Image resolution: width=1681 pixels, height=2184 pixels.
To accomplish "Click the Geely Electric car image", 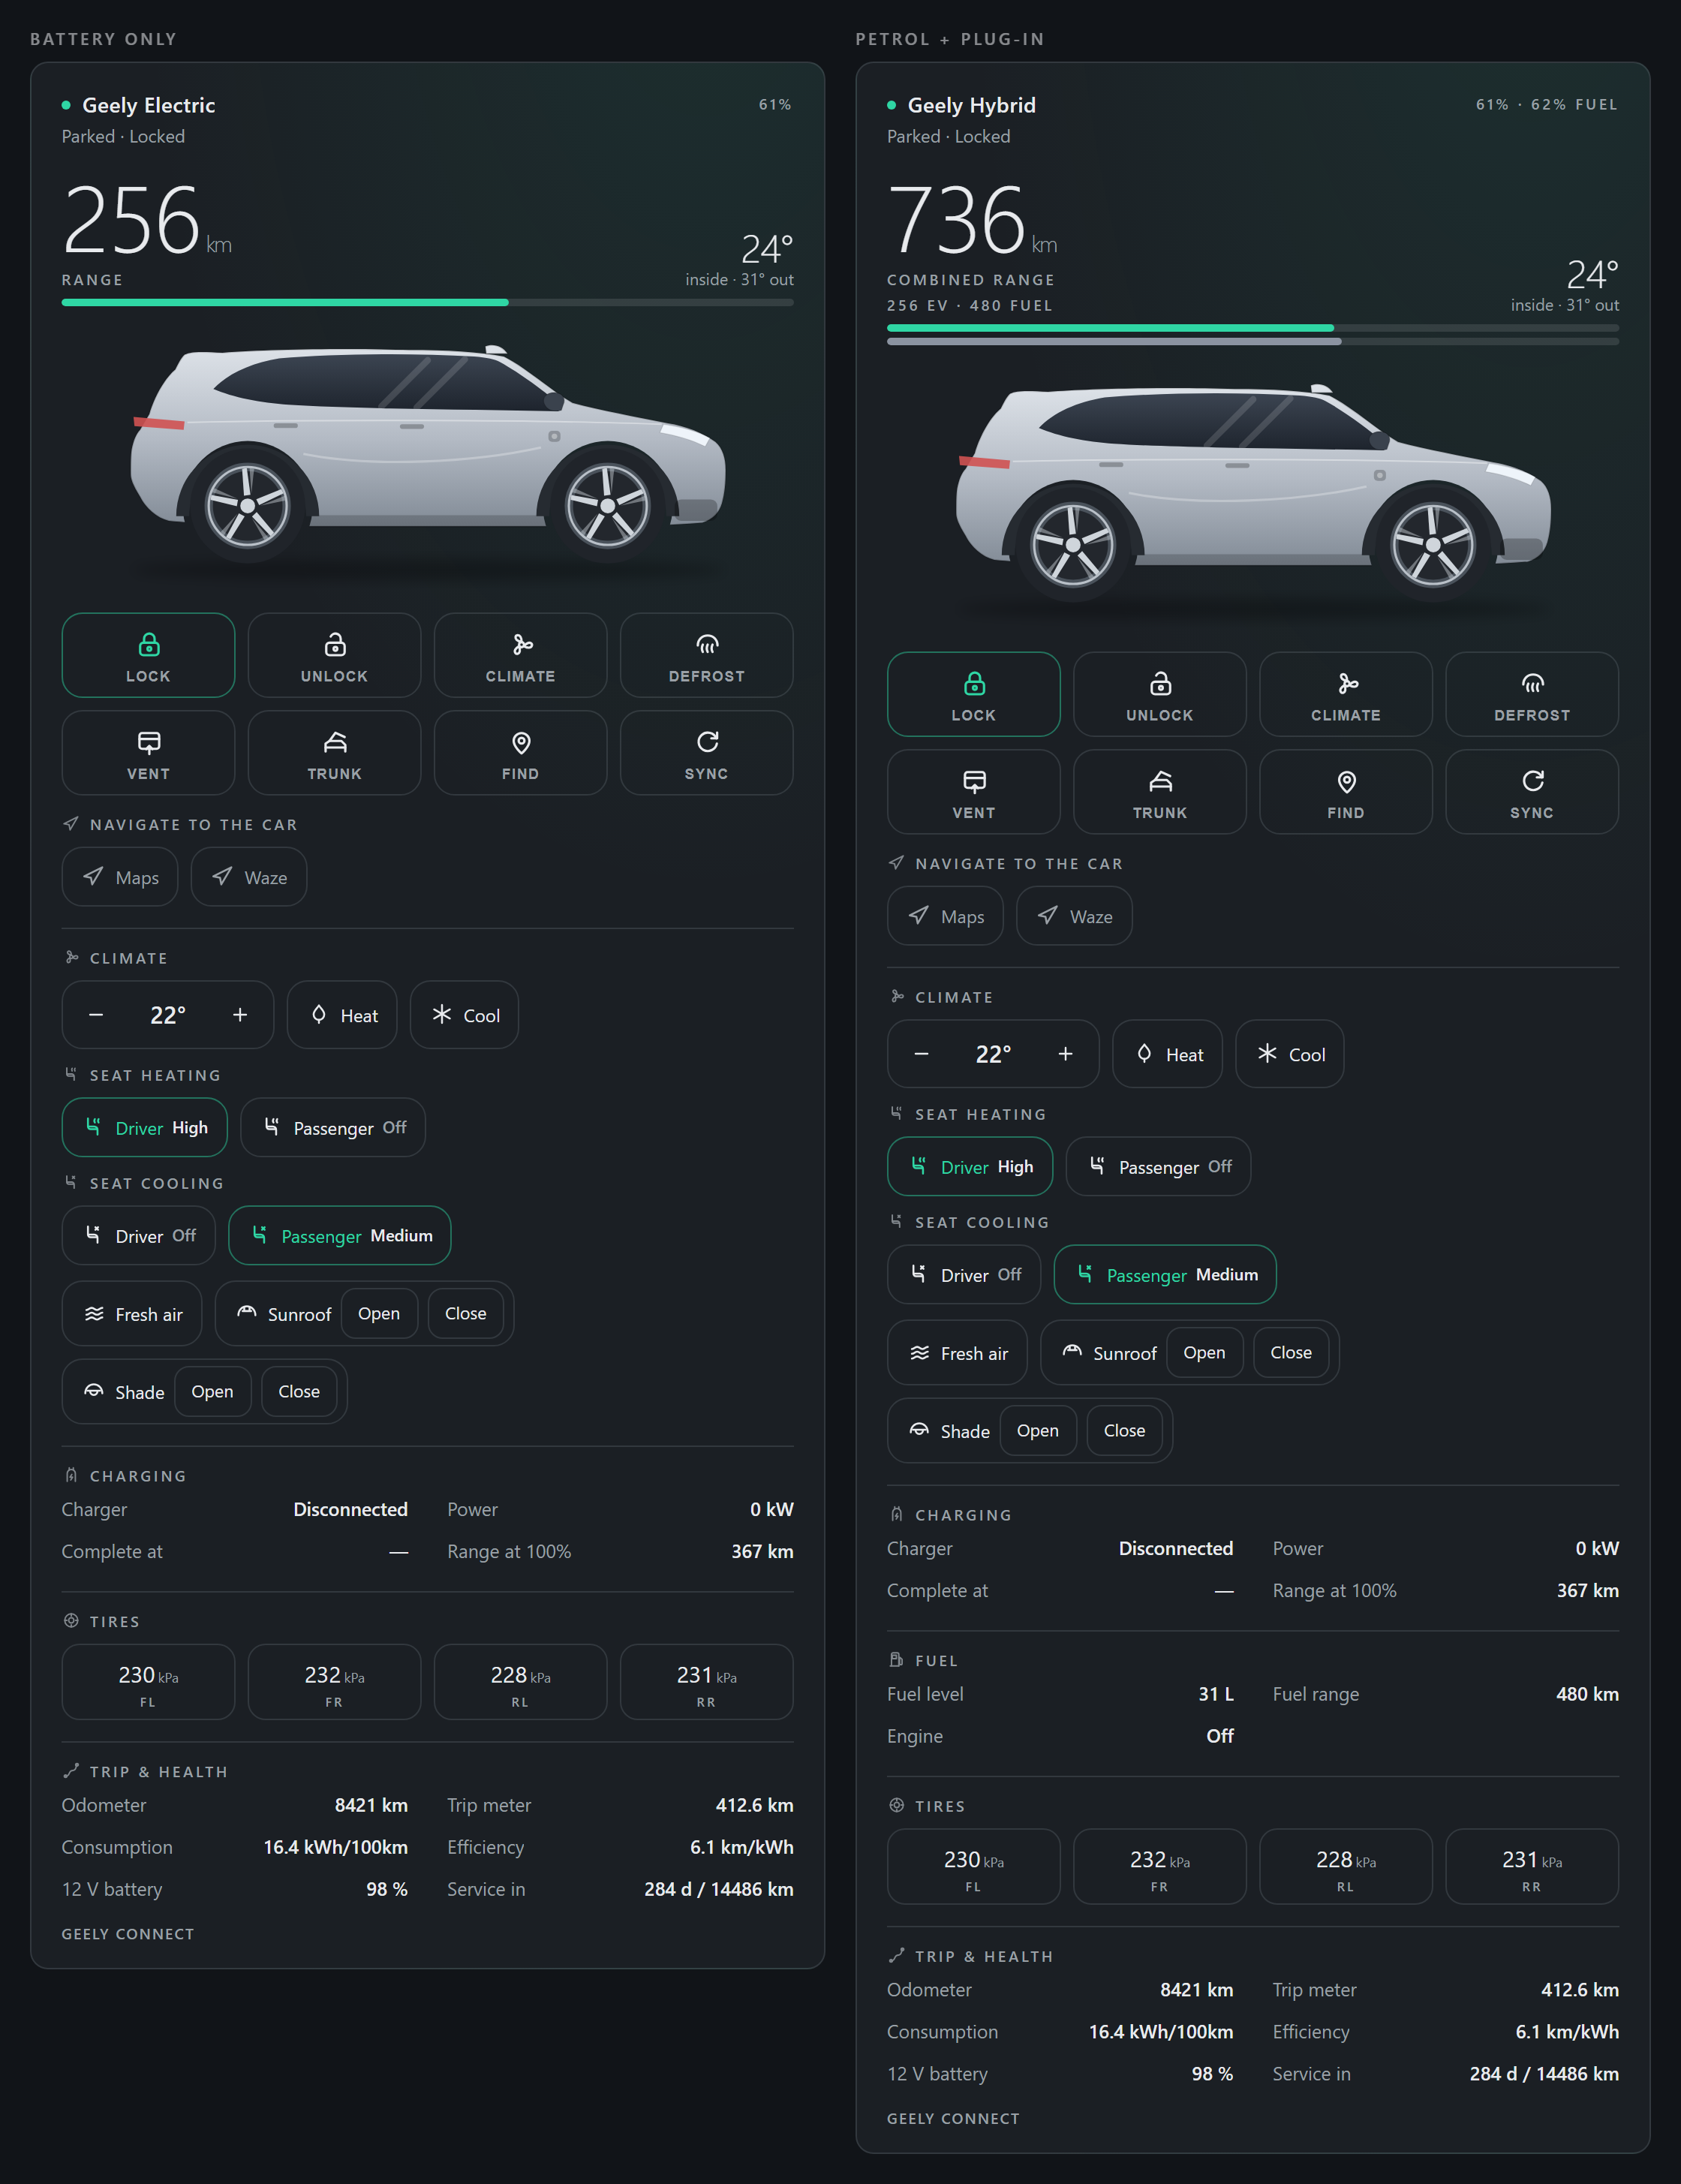I will (x=428, y=455).
